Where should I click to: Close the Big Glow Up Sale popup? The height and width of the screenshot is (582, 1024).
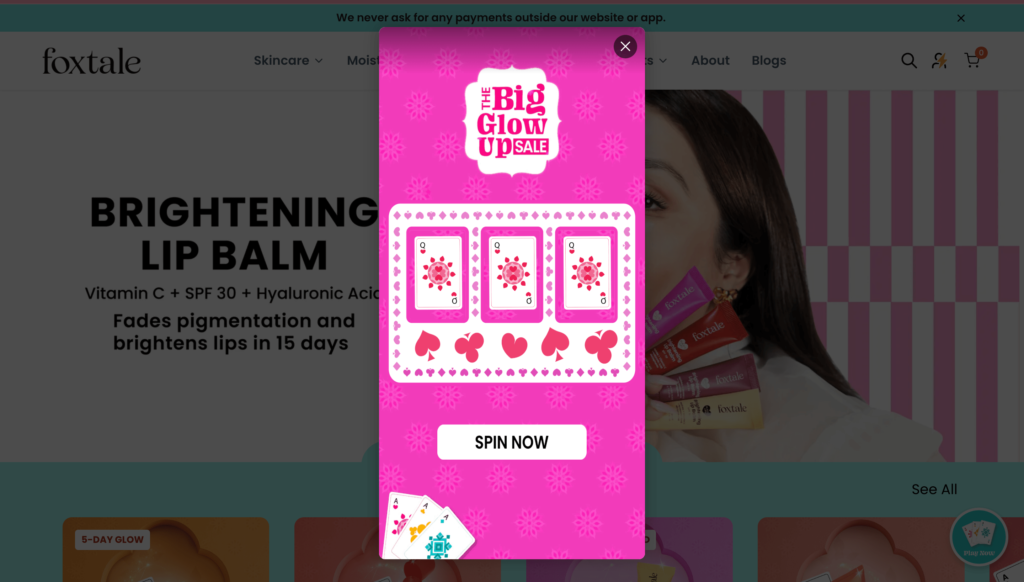625,46
